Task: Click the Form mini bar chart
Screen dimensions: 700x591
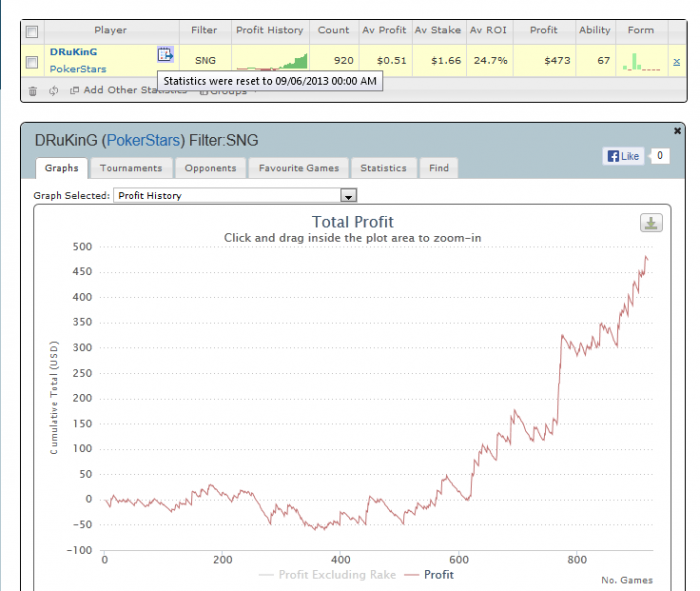Action: tap(641, 62)
